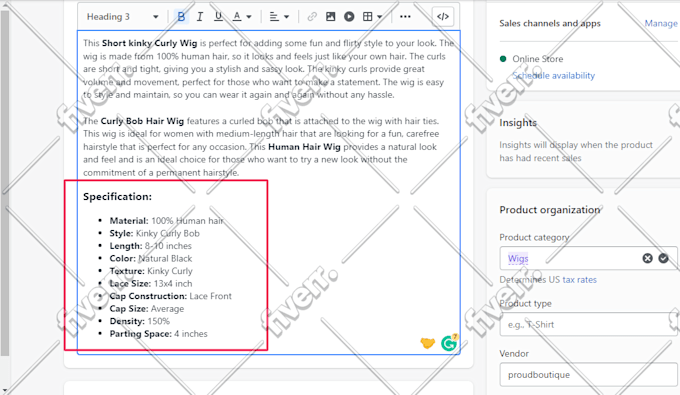Click the Product organization heading

549,210
